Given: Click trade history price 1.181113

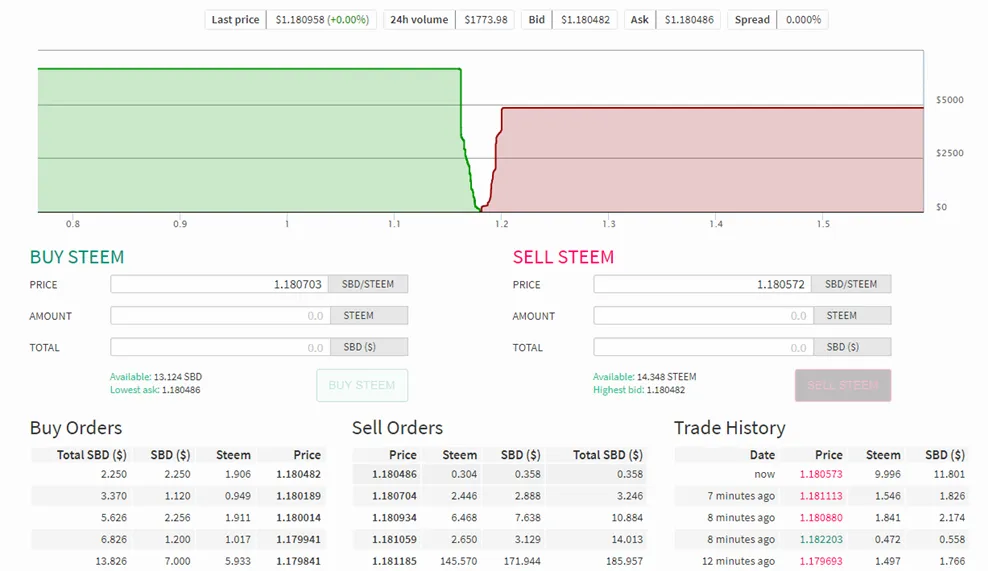Looking at the screenshot, I should pyautogui.click(x=821, y=496).
